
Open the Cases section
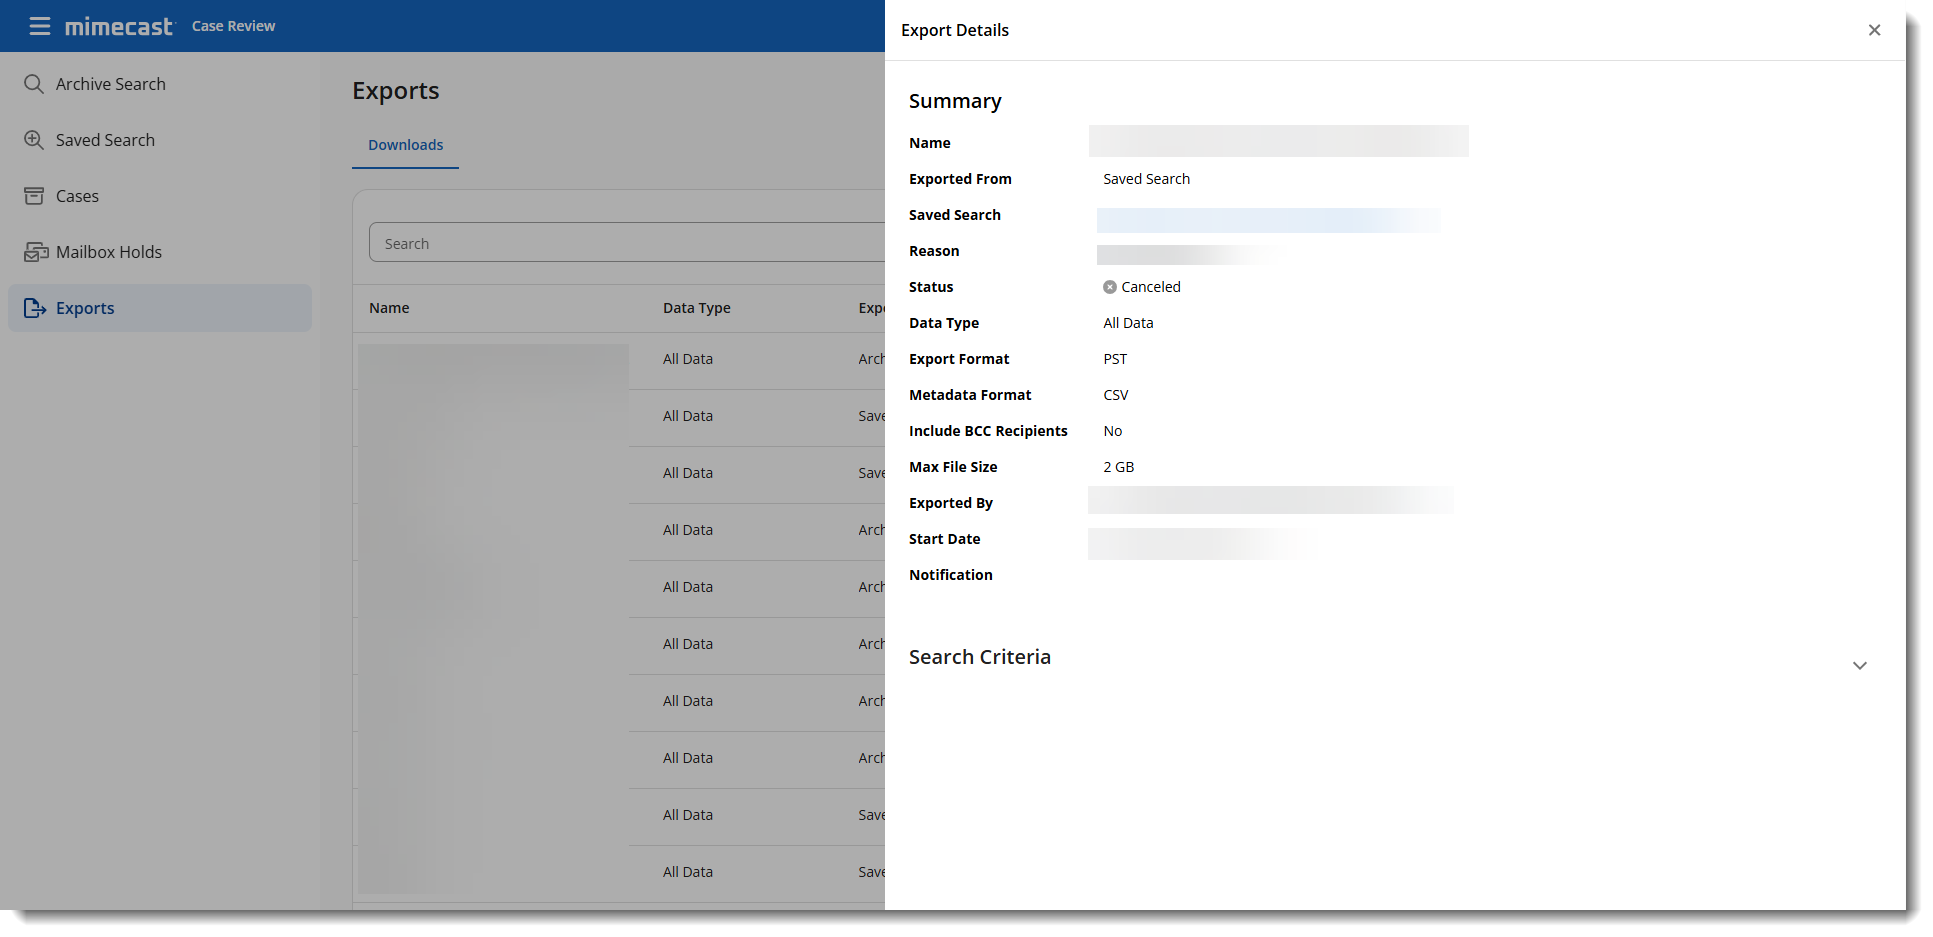click(x=77, y=196)
